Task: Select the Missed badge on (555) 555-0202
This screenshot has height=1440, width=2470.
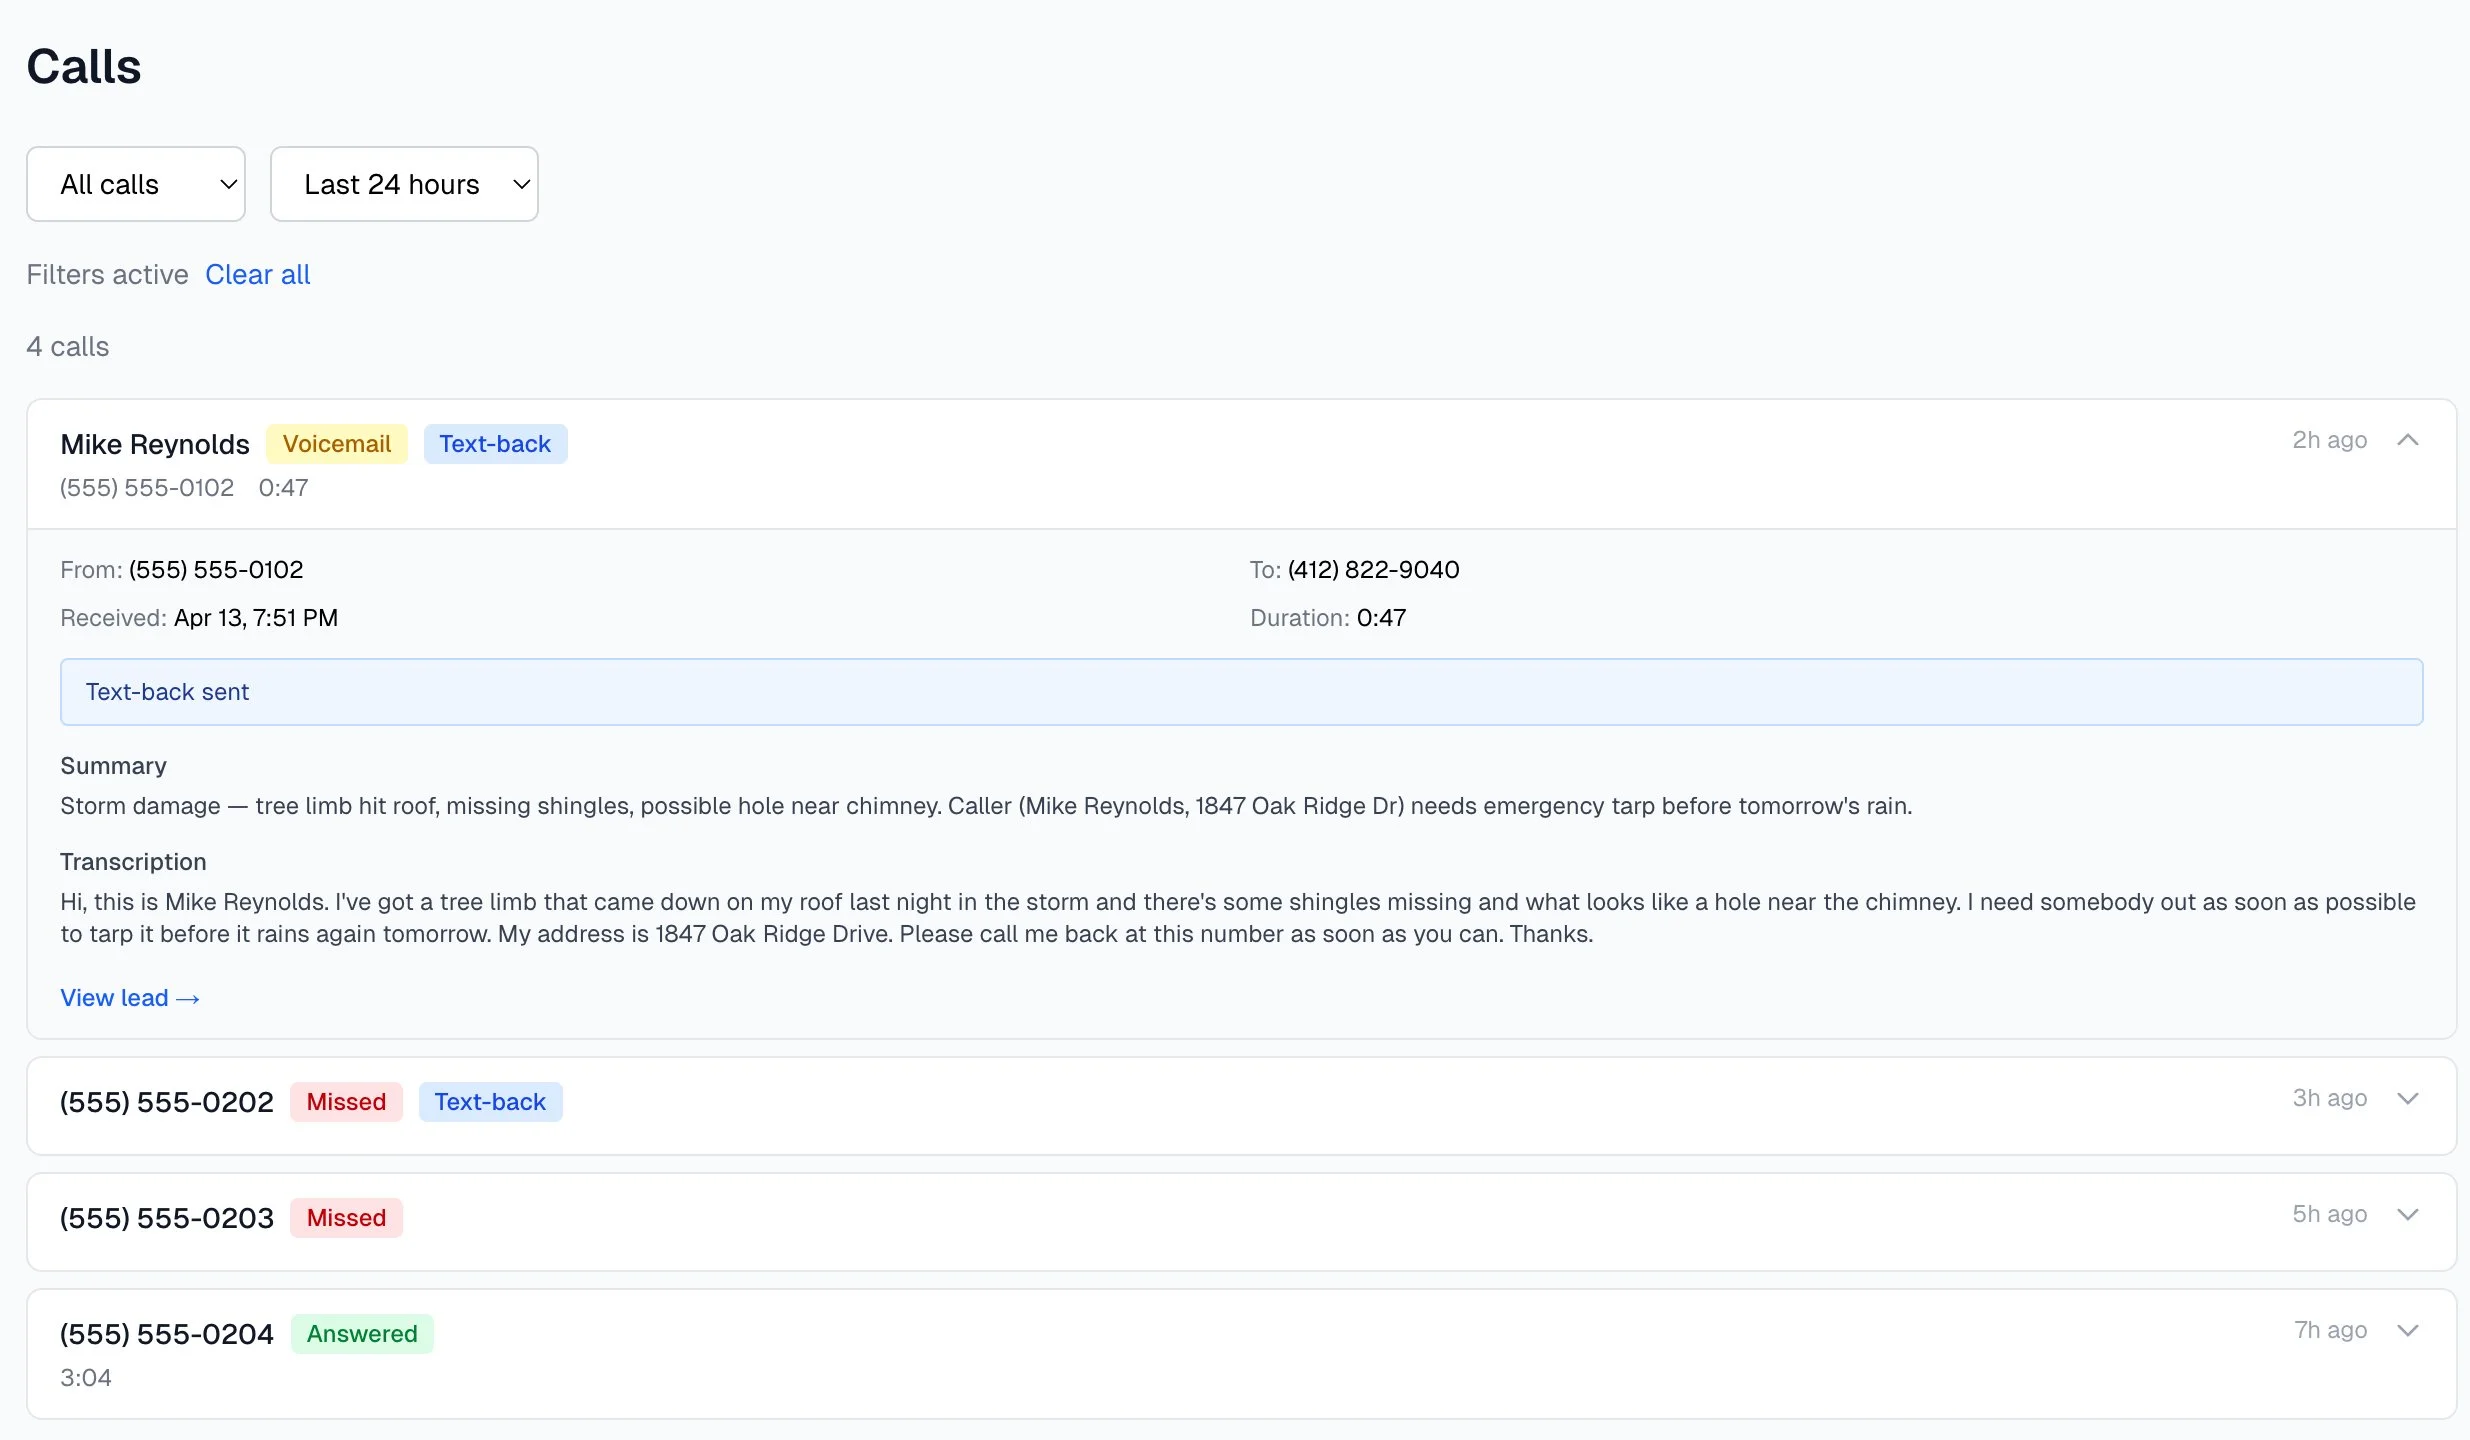Action: [346, 1102]
